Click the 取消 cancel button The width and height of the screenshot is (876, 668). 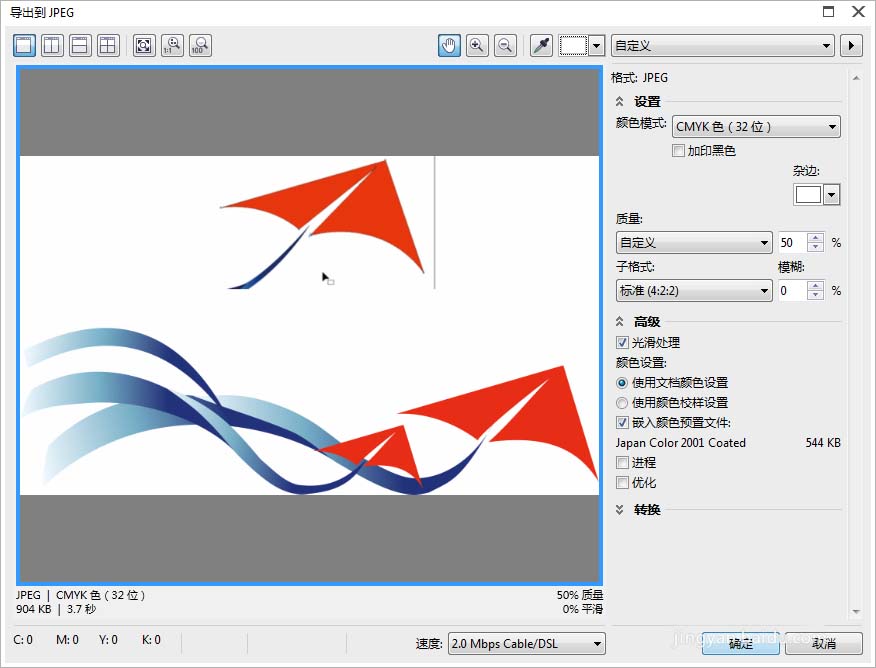click(824, 643)
